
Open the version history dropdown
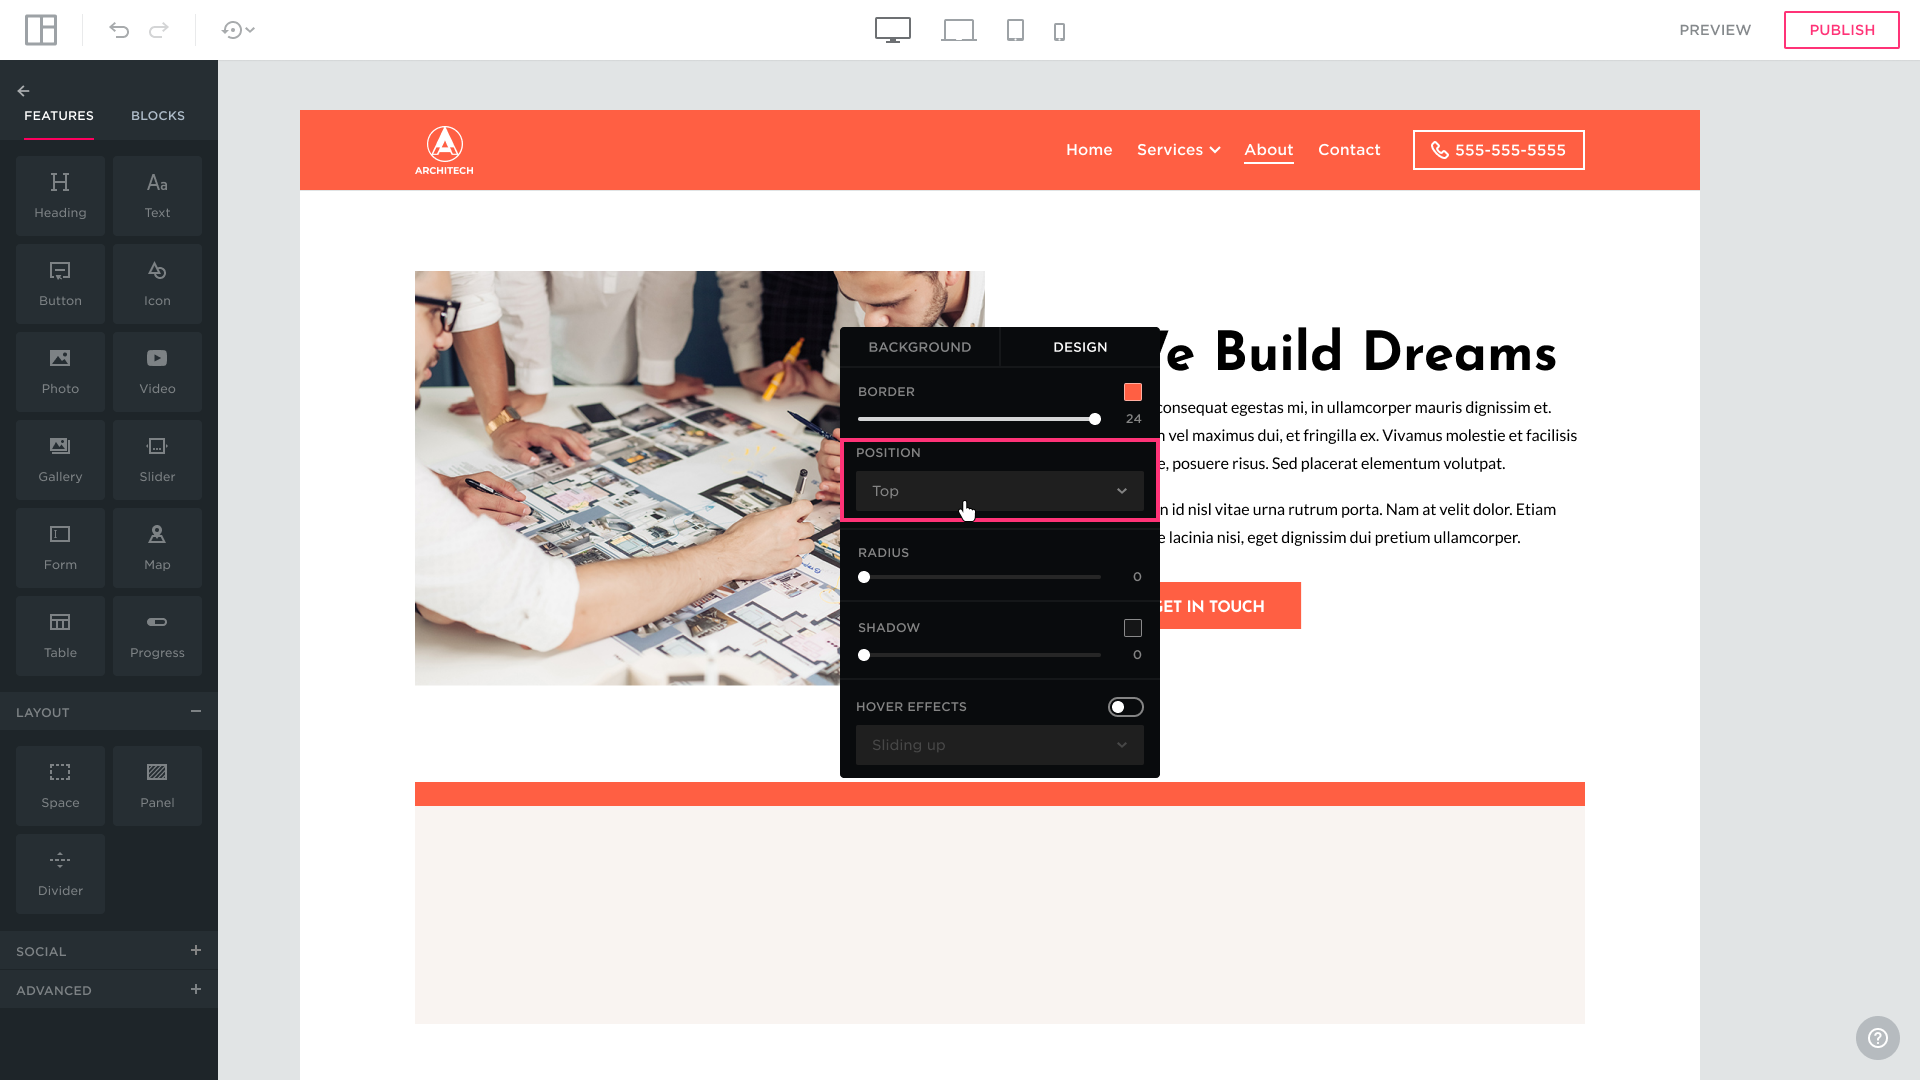[x=238, y=30]
